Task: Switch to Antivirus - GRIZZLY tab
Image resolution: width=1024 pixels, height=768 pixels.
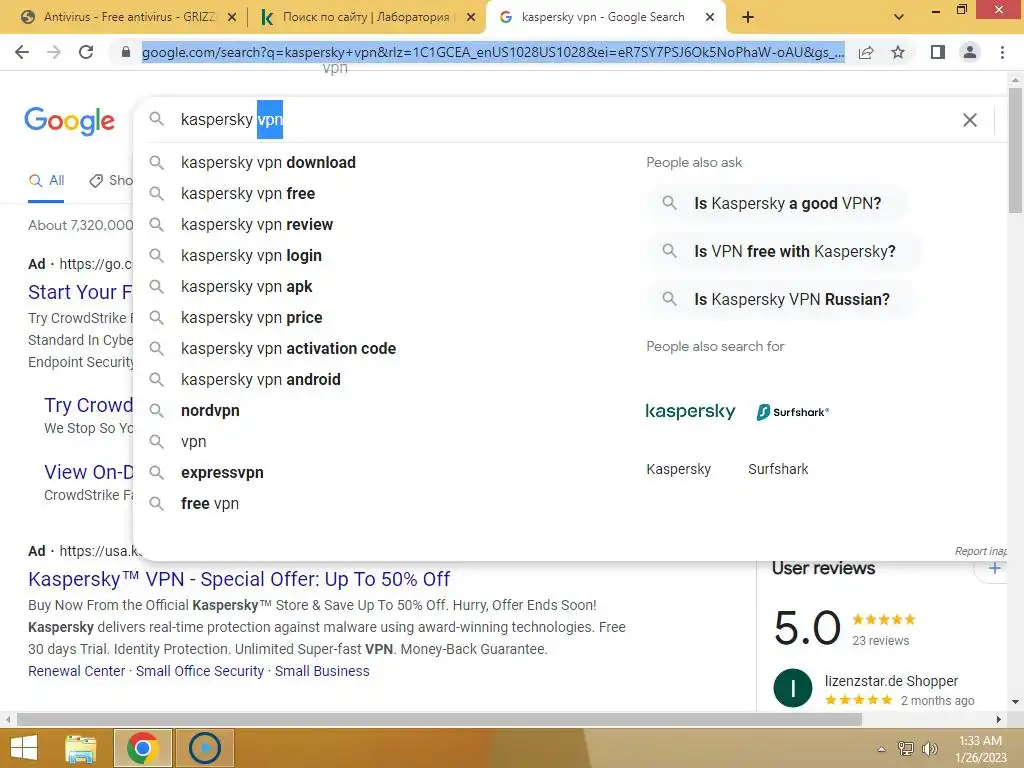Action: (129, 17)
